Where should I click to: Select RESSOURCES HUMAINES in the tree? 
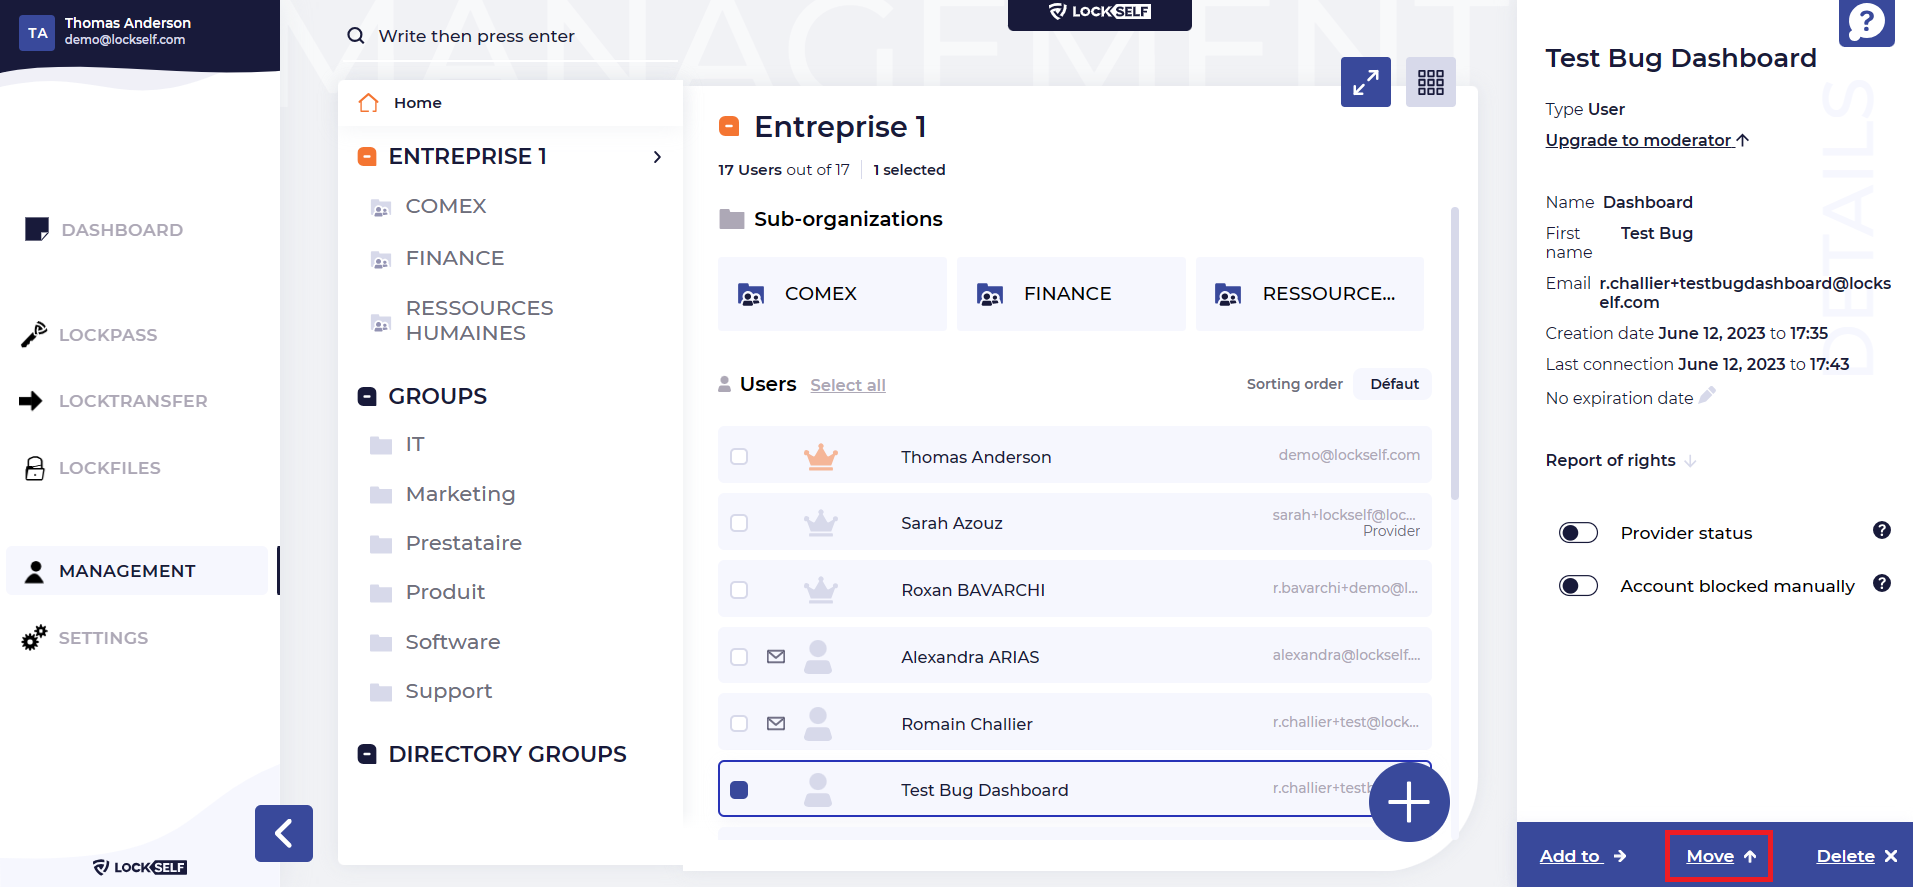479,321
